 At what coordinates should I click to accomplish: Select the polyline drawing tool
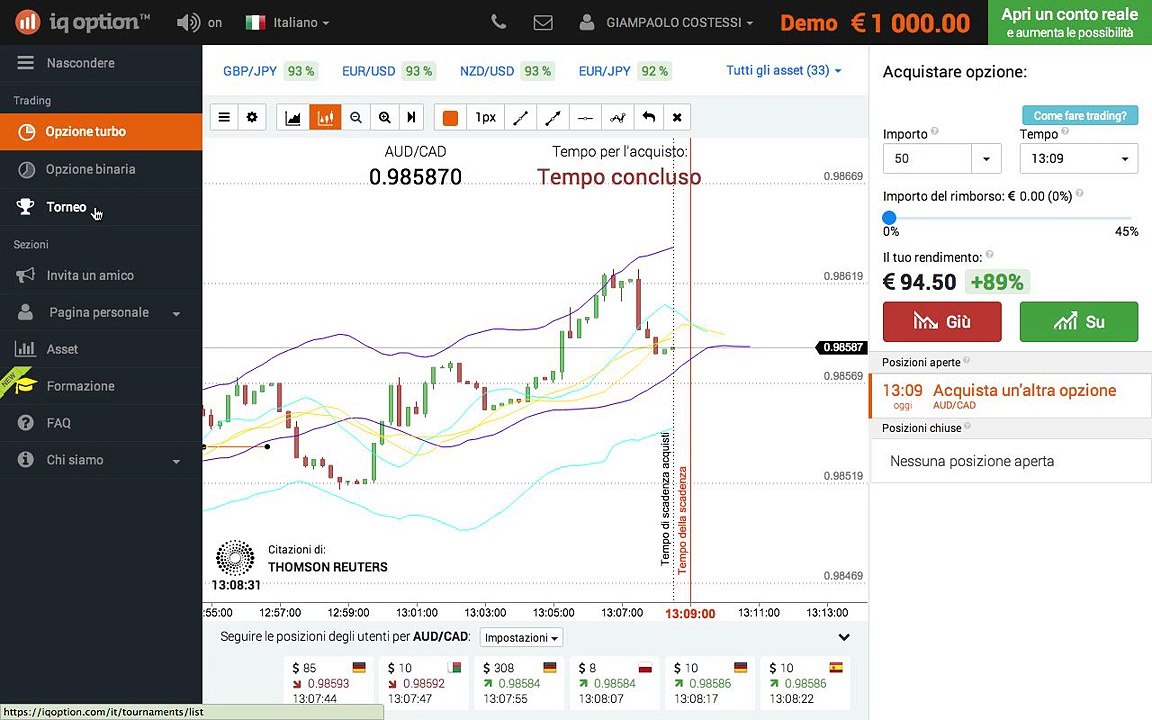617,118
